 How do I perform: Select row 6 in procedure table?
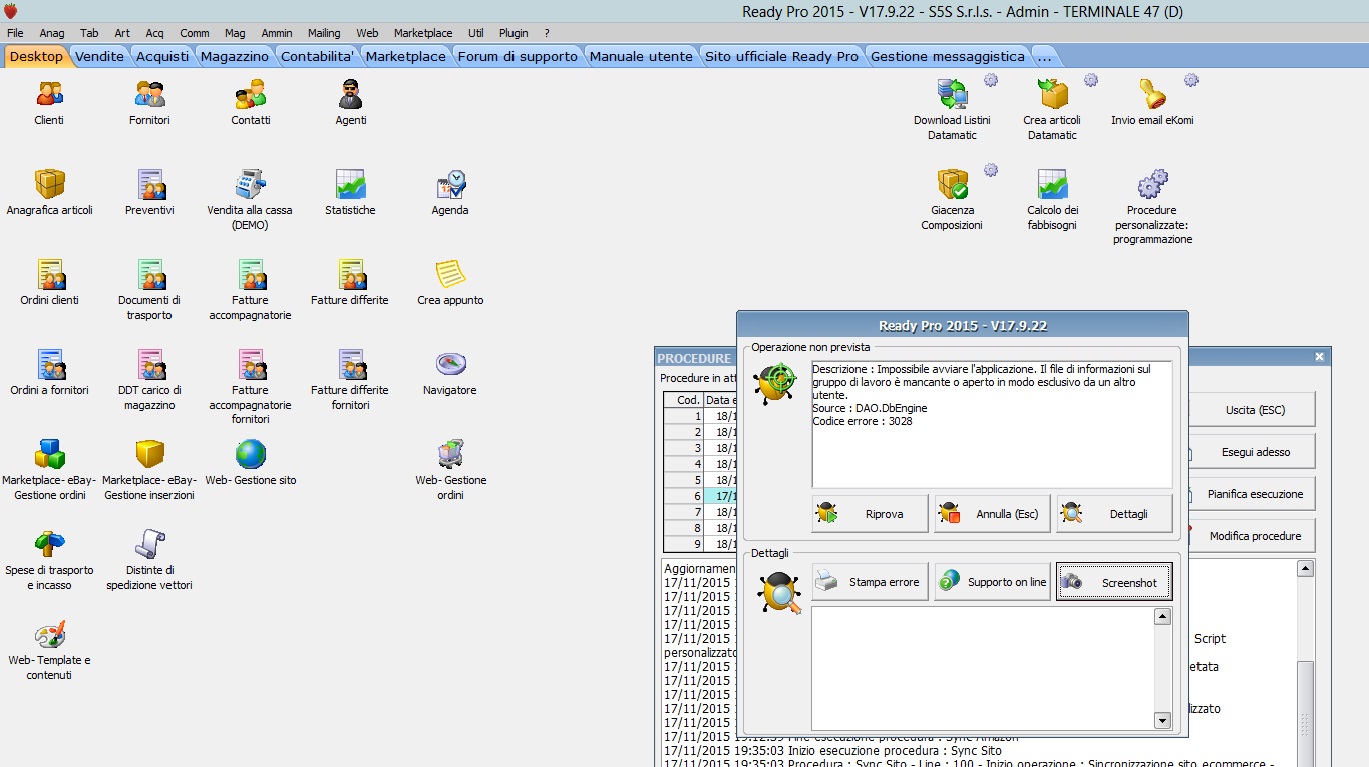click(700, 496)
